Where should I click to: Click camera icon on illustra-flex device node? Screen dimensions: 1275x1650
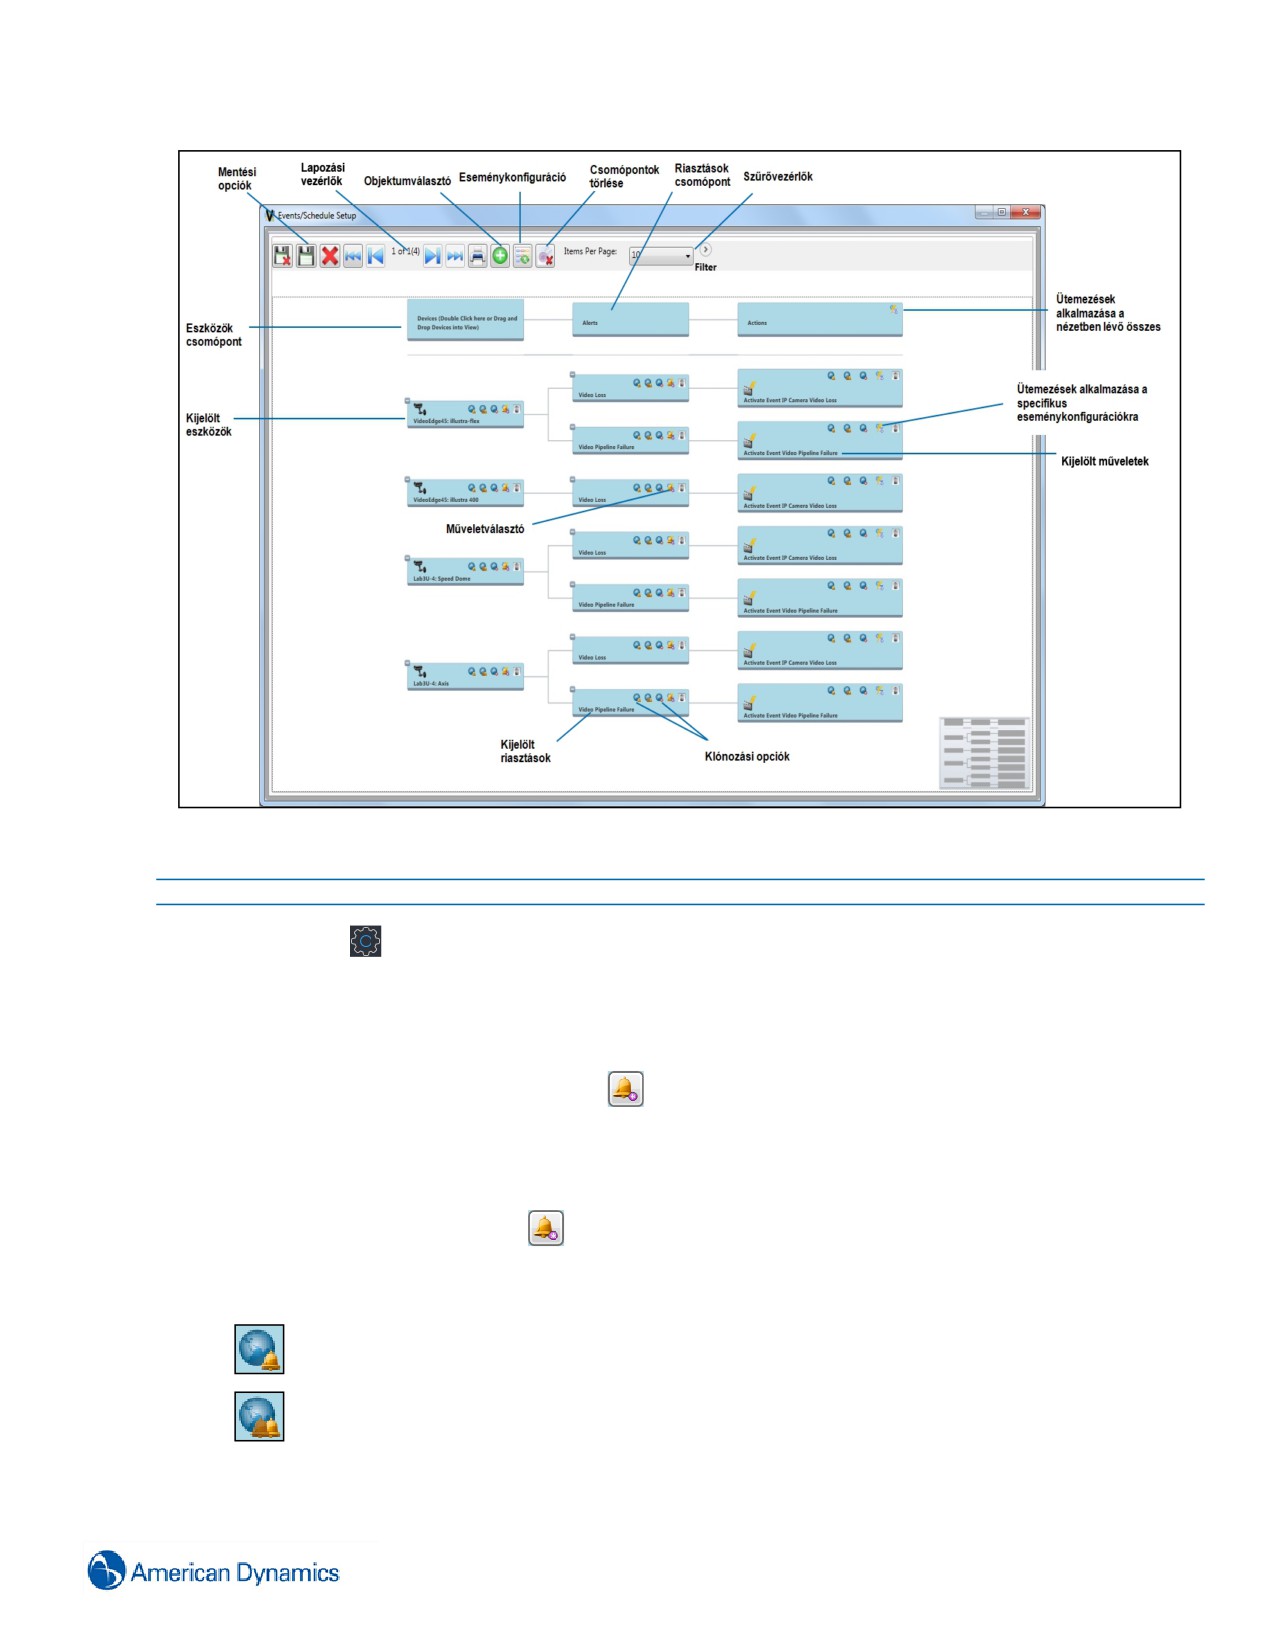pos(420,408)
